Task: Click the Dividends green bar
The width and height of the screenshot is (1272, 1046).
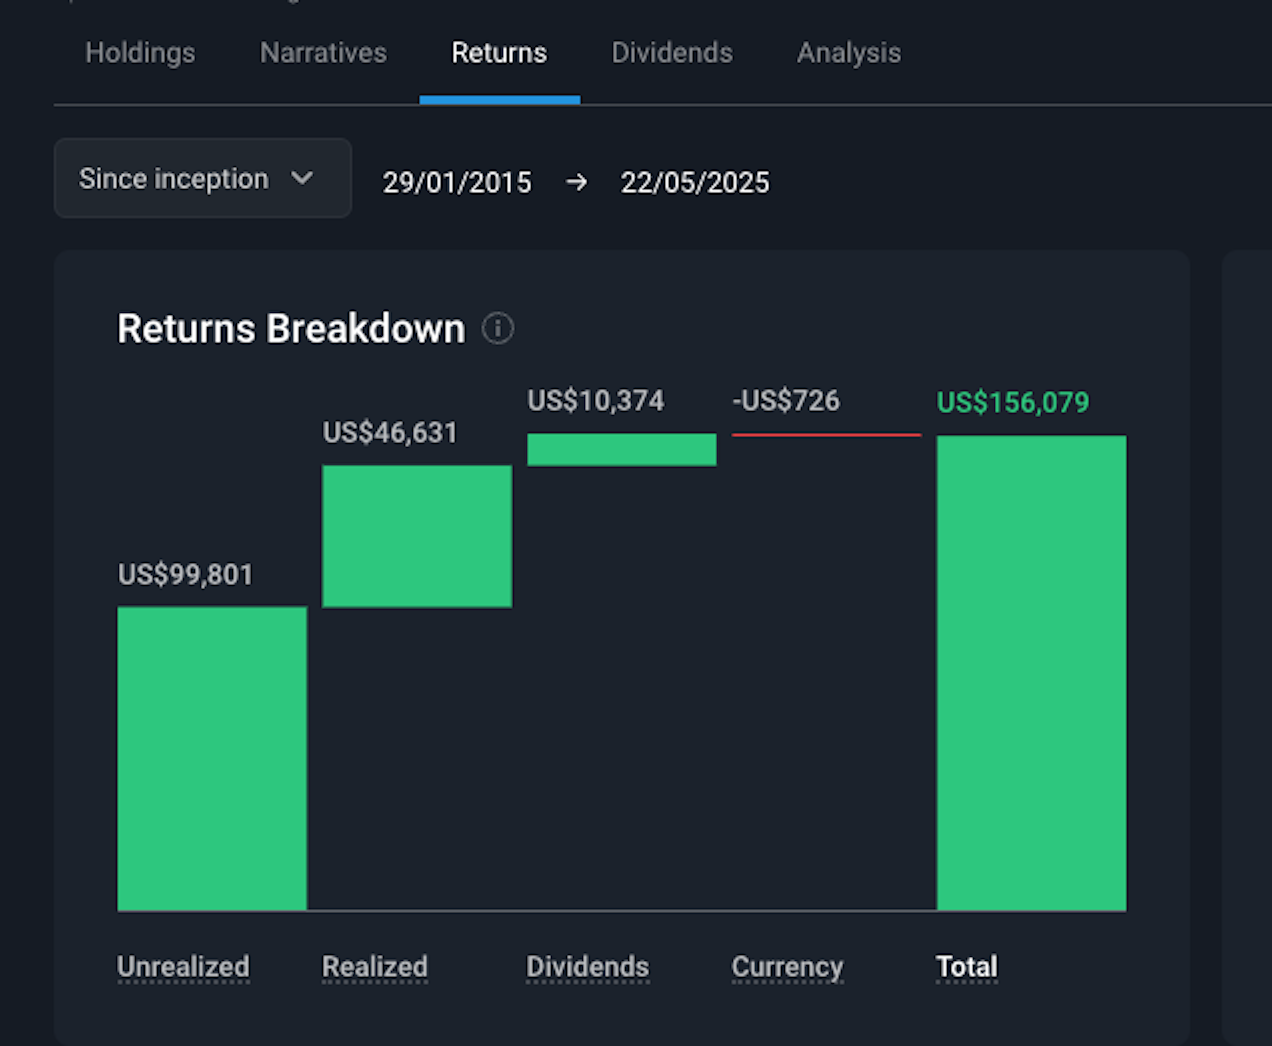Action: 622,449
